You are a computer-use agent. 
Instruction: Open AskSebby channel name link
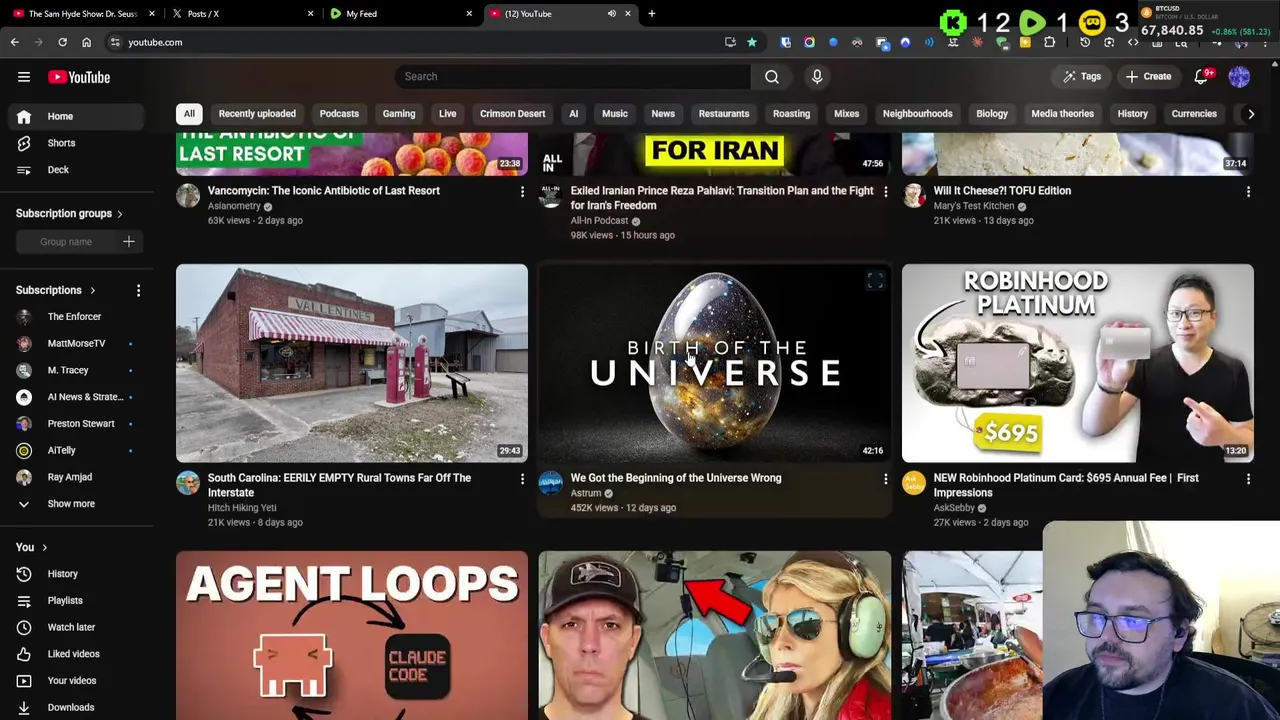[x=954, y=508]
